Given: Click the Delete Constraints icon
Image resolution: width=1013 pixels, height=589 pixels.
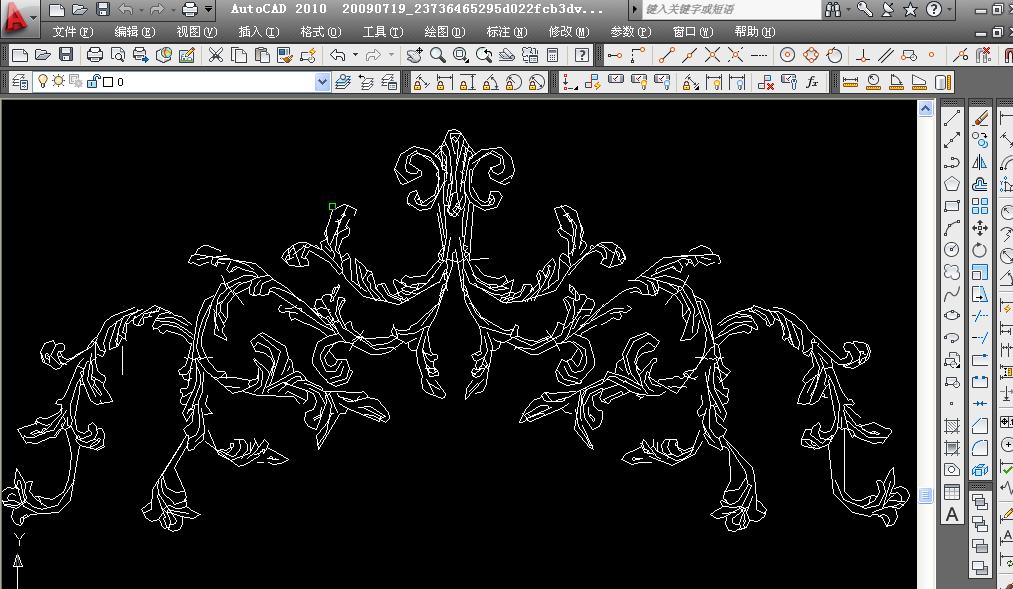Looking at the screenshot, I should click(x=766, y=82).
